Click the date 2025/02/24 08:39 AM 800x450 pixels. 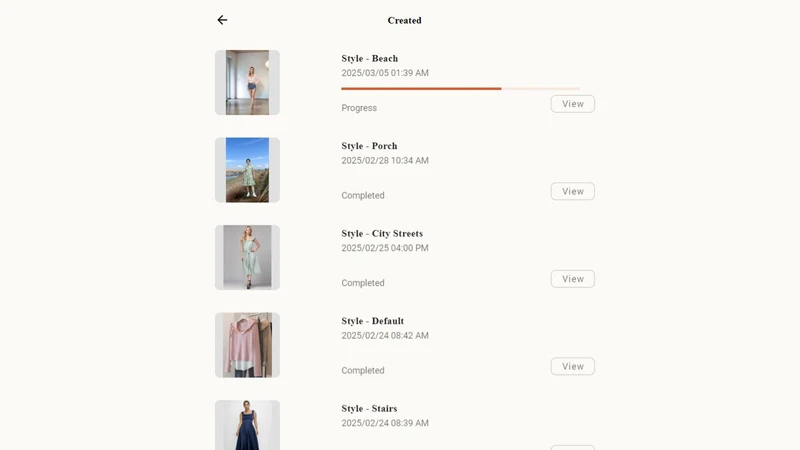[385, 423]
